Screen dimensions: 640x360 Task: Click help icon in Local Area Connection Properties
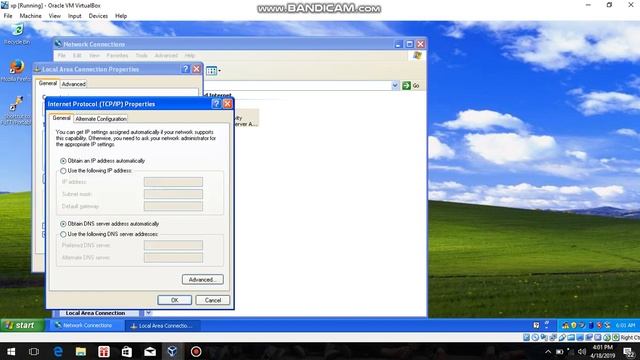pos(186,69)
